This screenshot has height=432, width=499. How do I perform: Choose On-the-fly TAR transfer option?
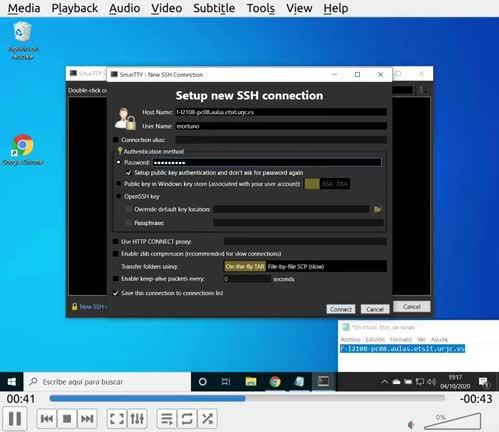(x=245, y=266)
